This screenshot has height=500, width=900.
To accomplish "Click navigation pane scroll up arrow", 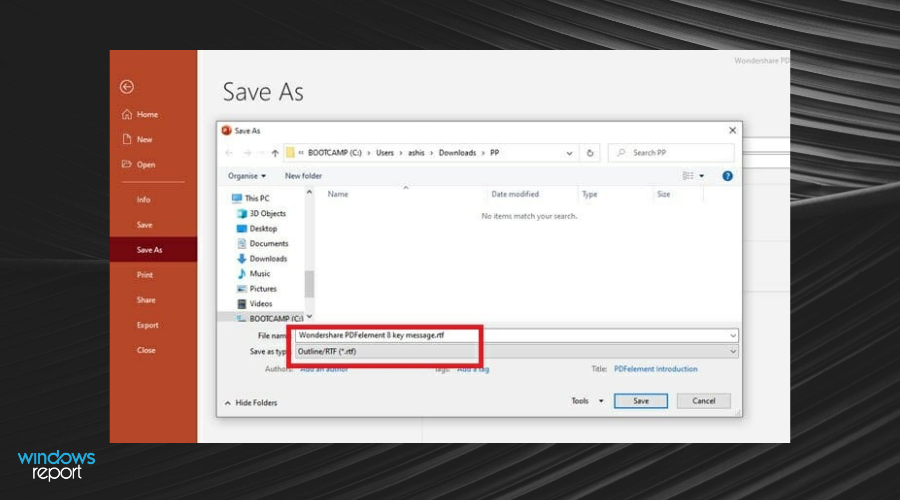I will pyautogui.click(x=309, y=192).
